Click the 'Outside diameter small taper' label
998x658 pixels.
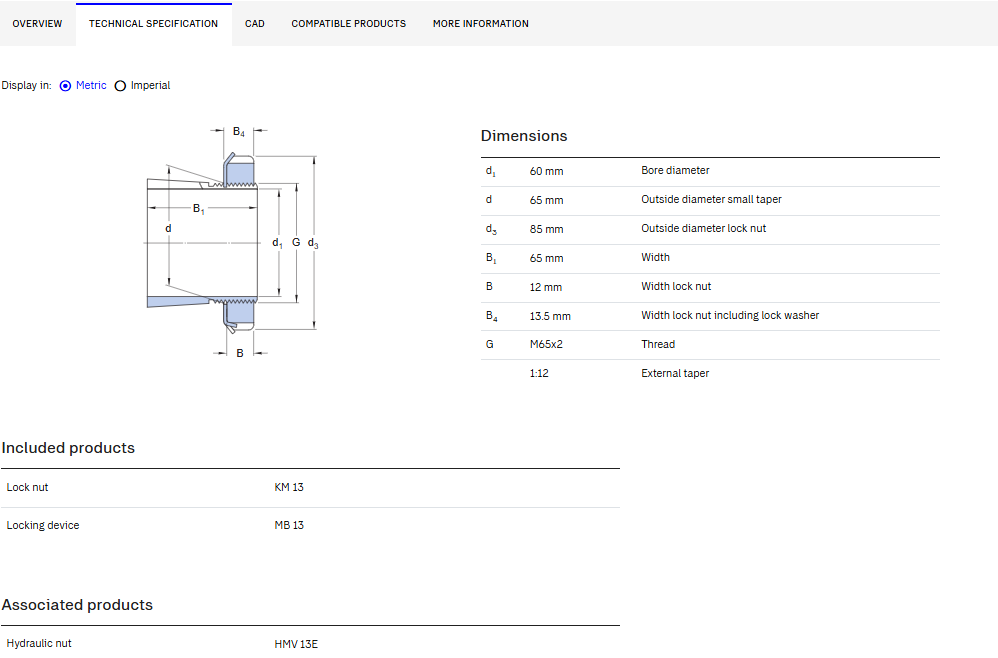point(712,199)
